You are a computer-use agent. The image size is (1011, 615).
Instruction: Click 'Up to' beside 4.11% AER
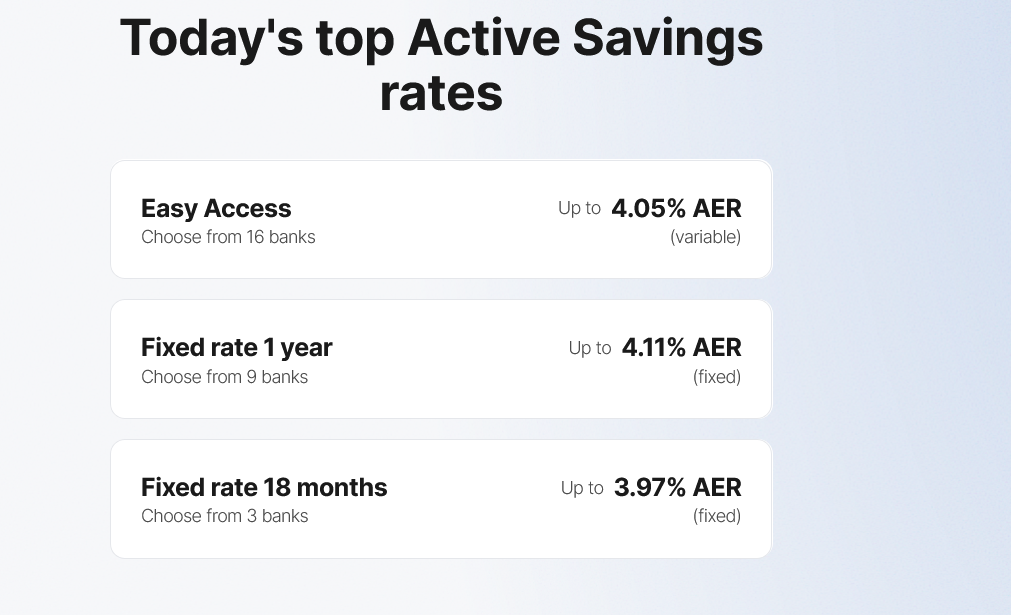point(590,348)
